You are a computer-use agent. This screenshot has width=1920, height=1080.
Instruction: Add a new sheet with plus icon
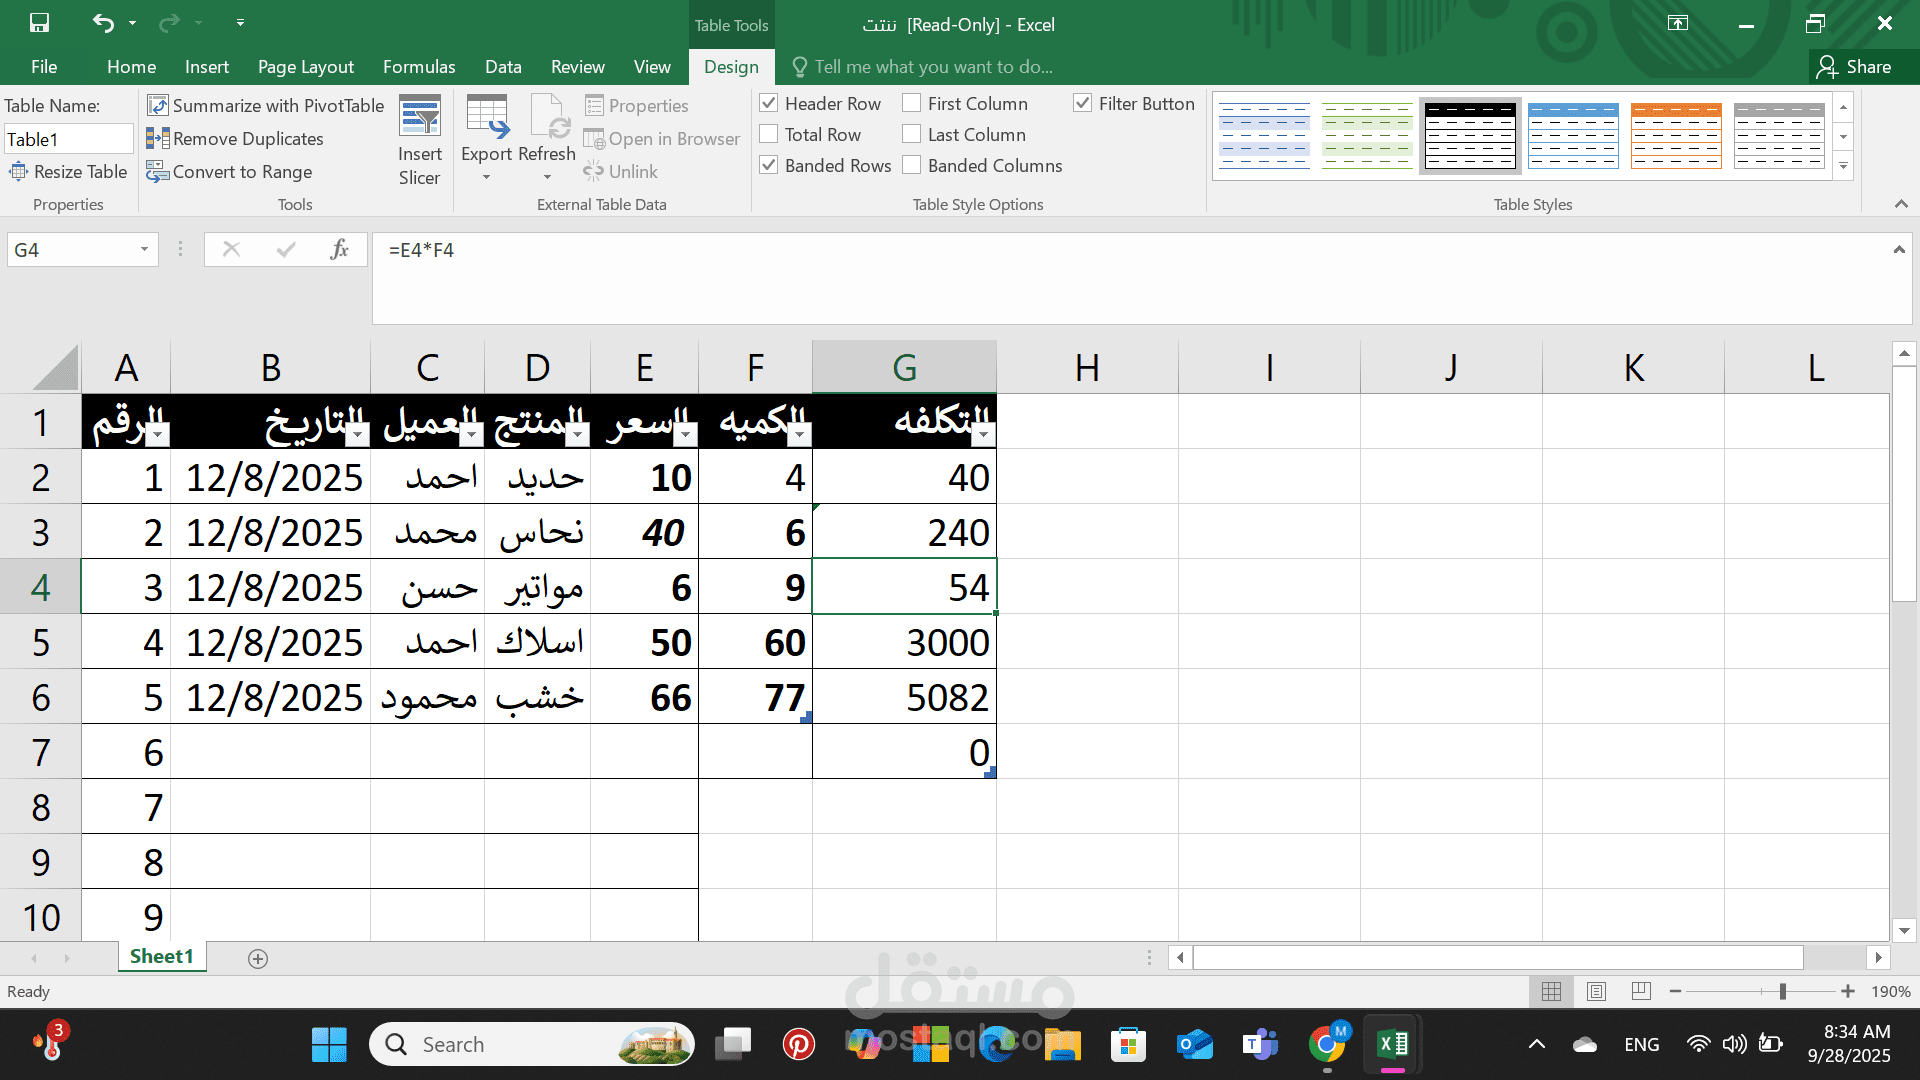pyautogui.click(x=257, y=959)
